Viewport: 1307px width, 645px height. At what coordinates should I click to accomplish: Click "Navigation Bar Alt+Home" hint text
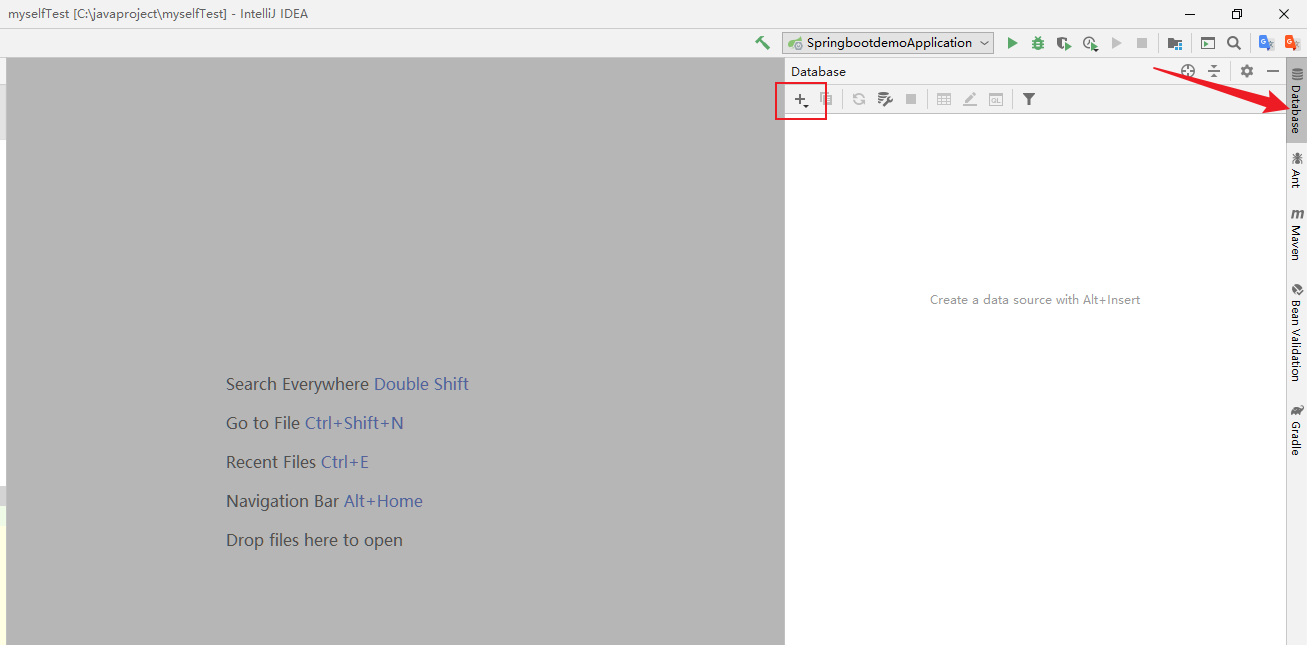(x=324, y=501)
